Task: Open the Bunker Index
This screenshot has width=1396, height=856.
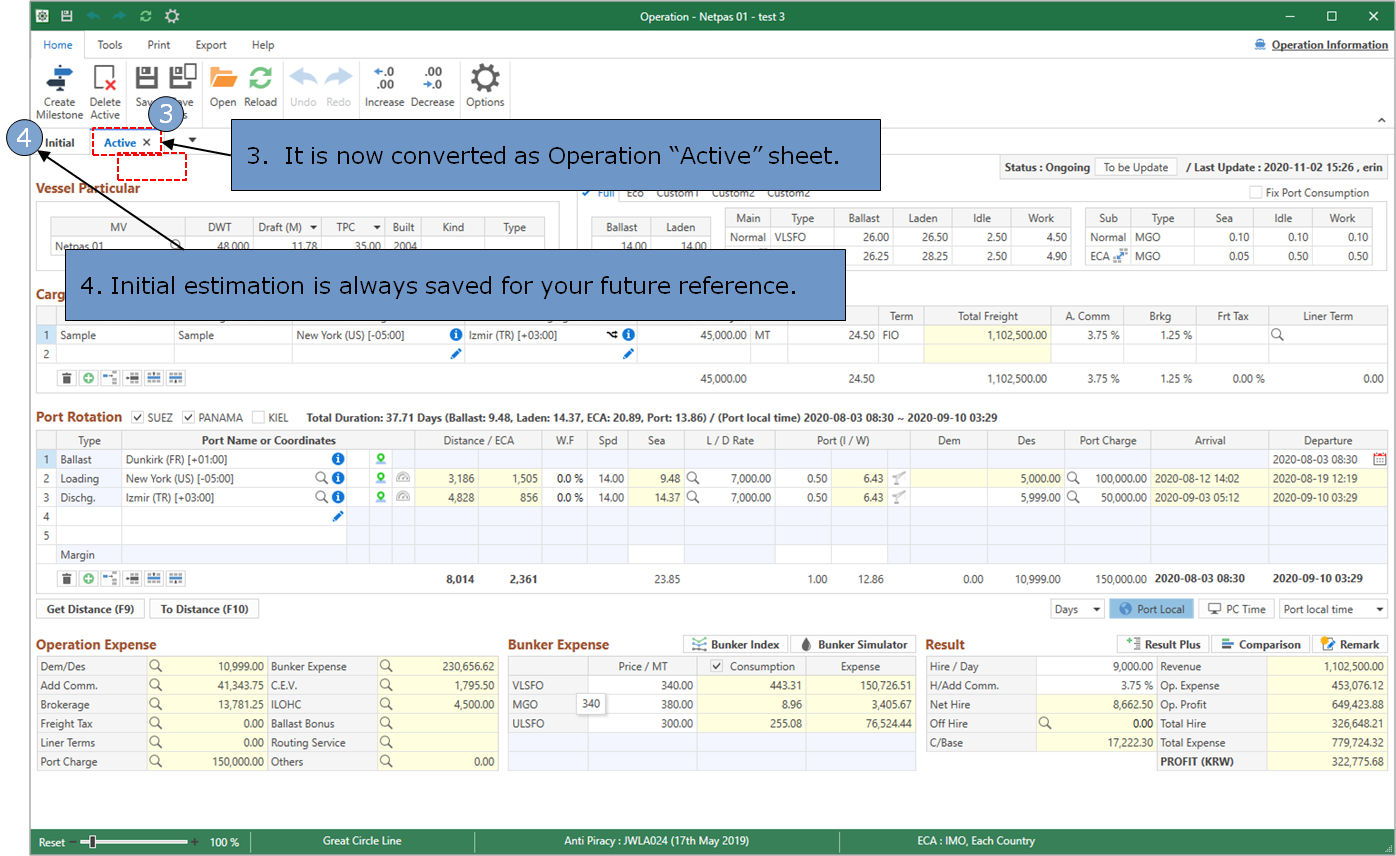Action: 735,644
